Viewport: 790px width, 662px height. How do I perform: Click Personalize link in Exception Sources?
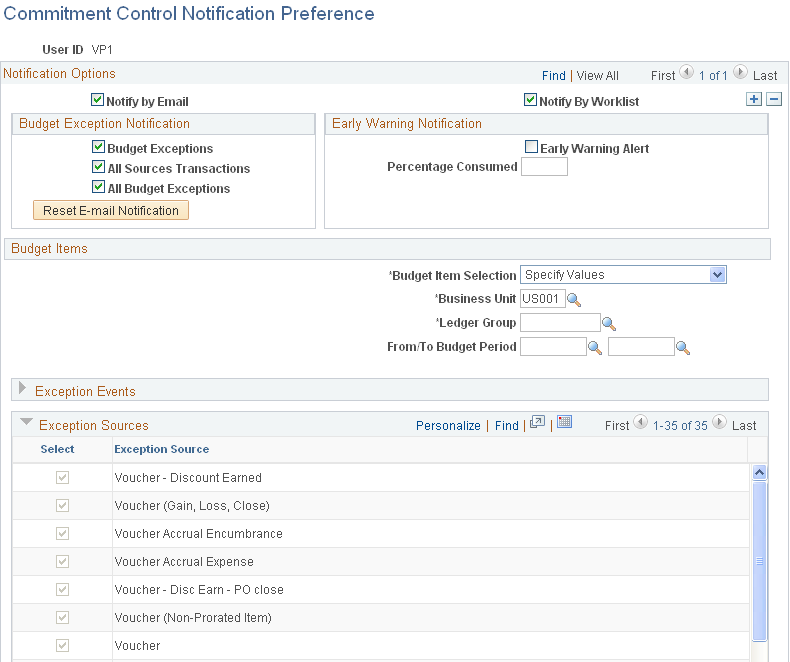click(x=448, y=426)
